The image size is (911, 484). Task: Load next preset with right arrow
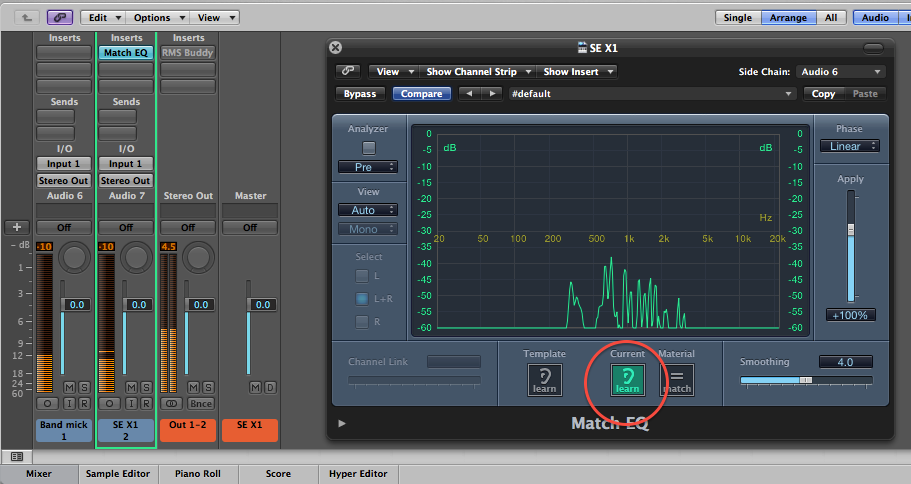(x=492, y=93)
